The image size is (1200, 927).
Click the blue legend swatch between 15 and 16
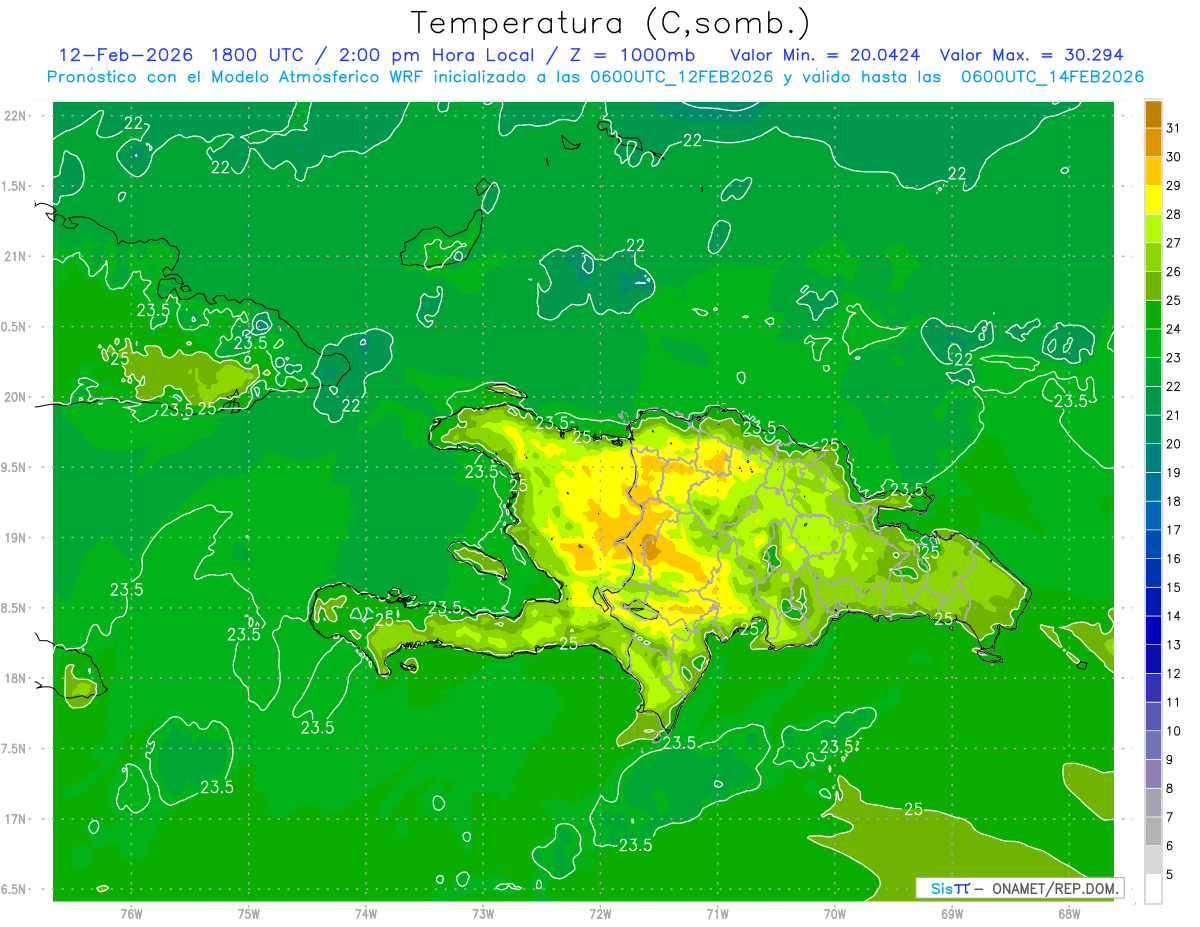1153,573
